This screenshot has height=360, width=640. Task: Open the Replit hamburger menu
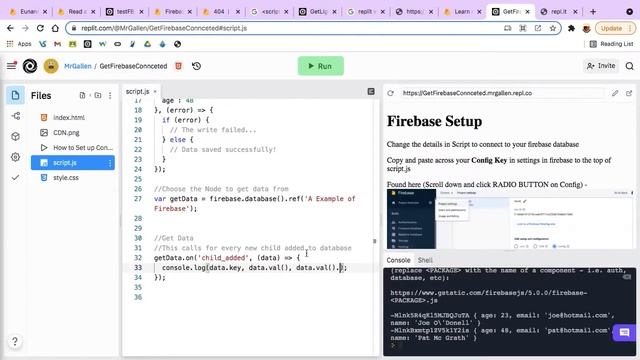coord(11,66)
